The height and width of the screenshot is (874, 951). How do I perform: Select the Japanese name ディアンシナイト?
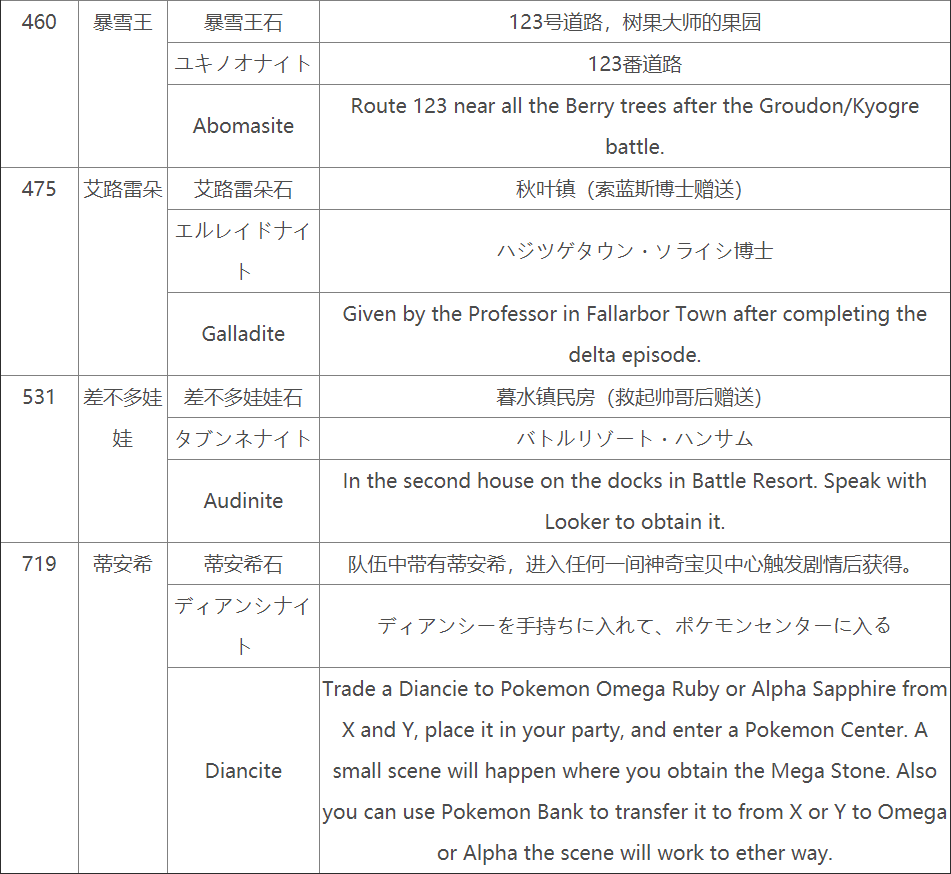click(243, 626)
